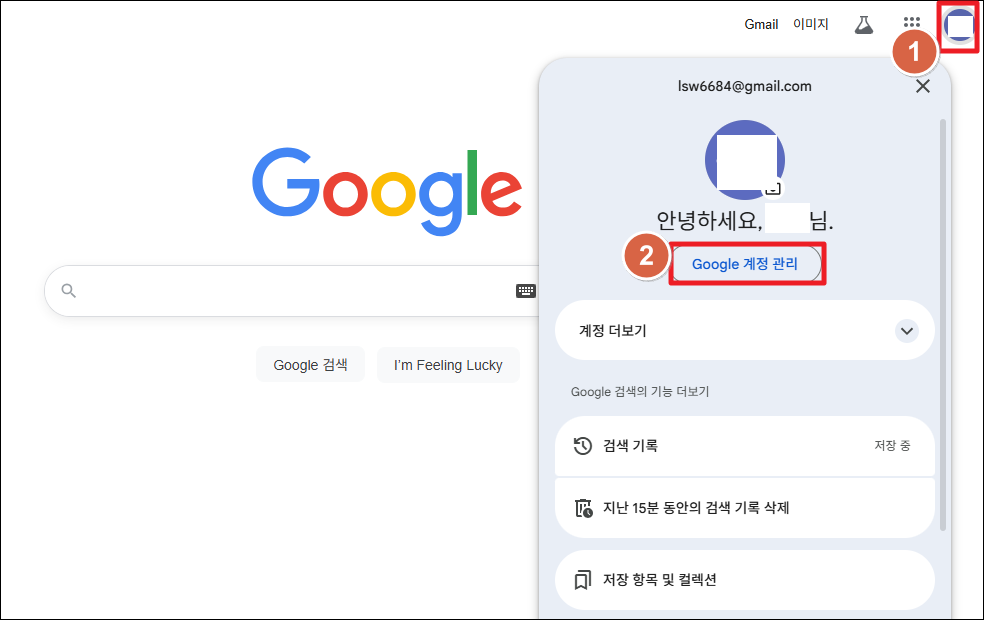The height and width of the screenshot is (620, 984).
Task: Click the large profile picture in panel
Action: [744, 160]
